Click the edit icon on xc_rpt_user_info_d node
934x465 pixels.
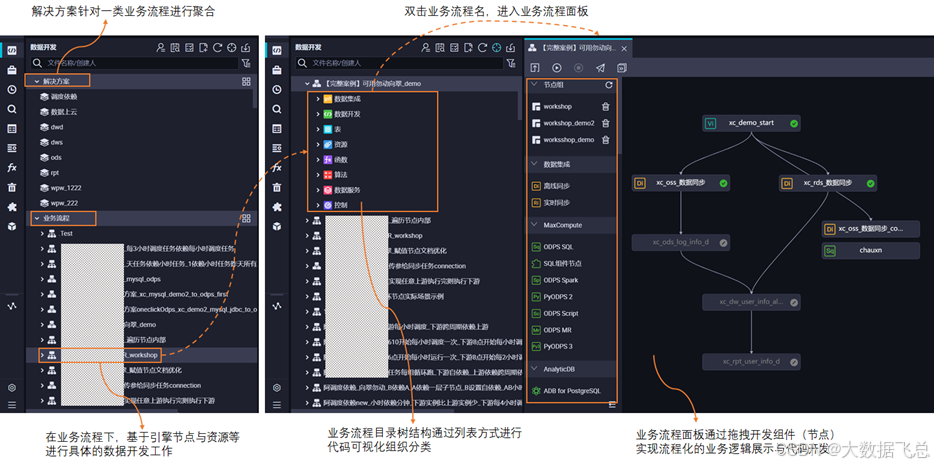[793, 361]
